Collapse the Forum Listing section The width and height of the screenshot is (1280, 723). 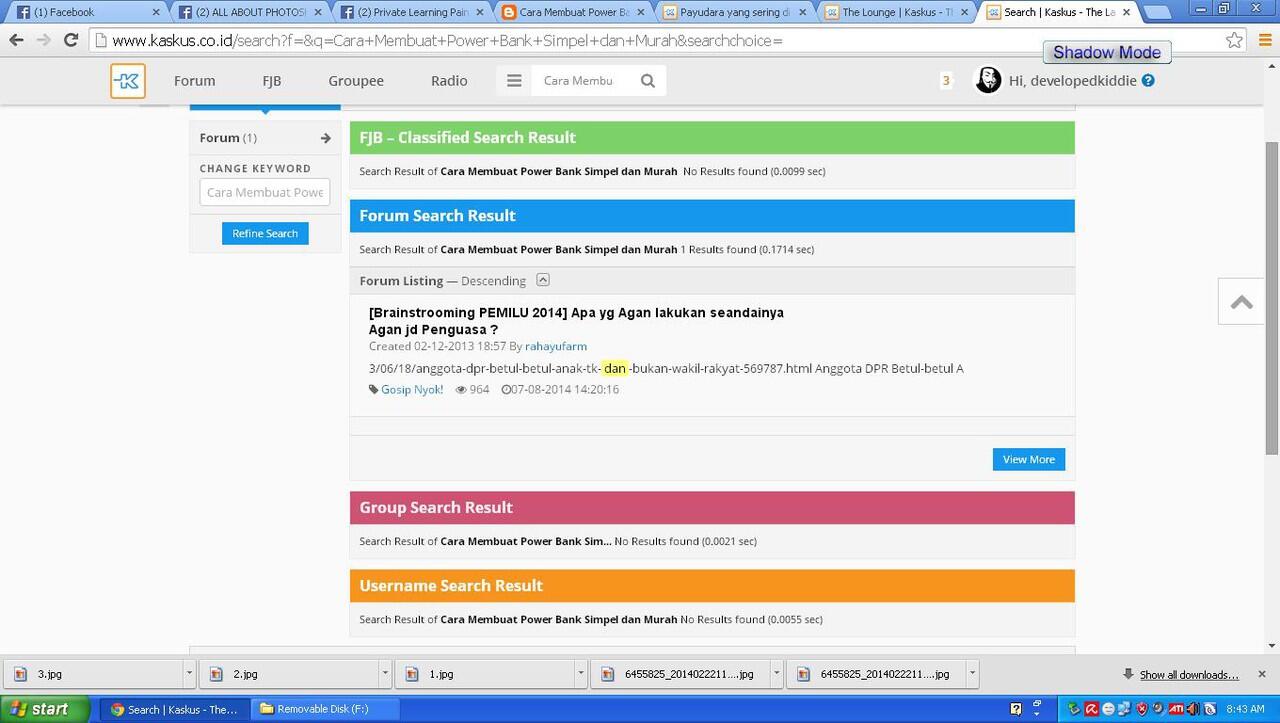[543, 280]
